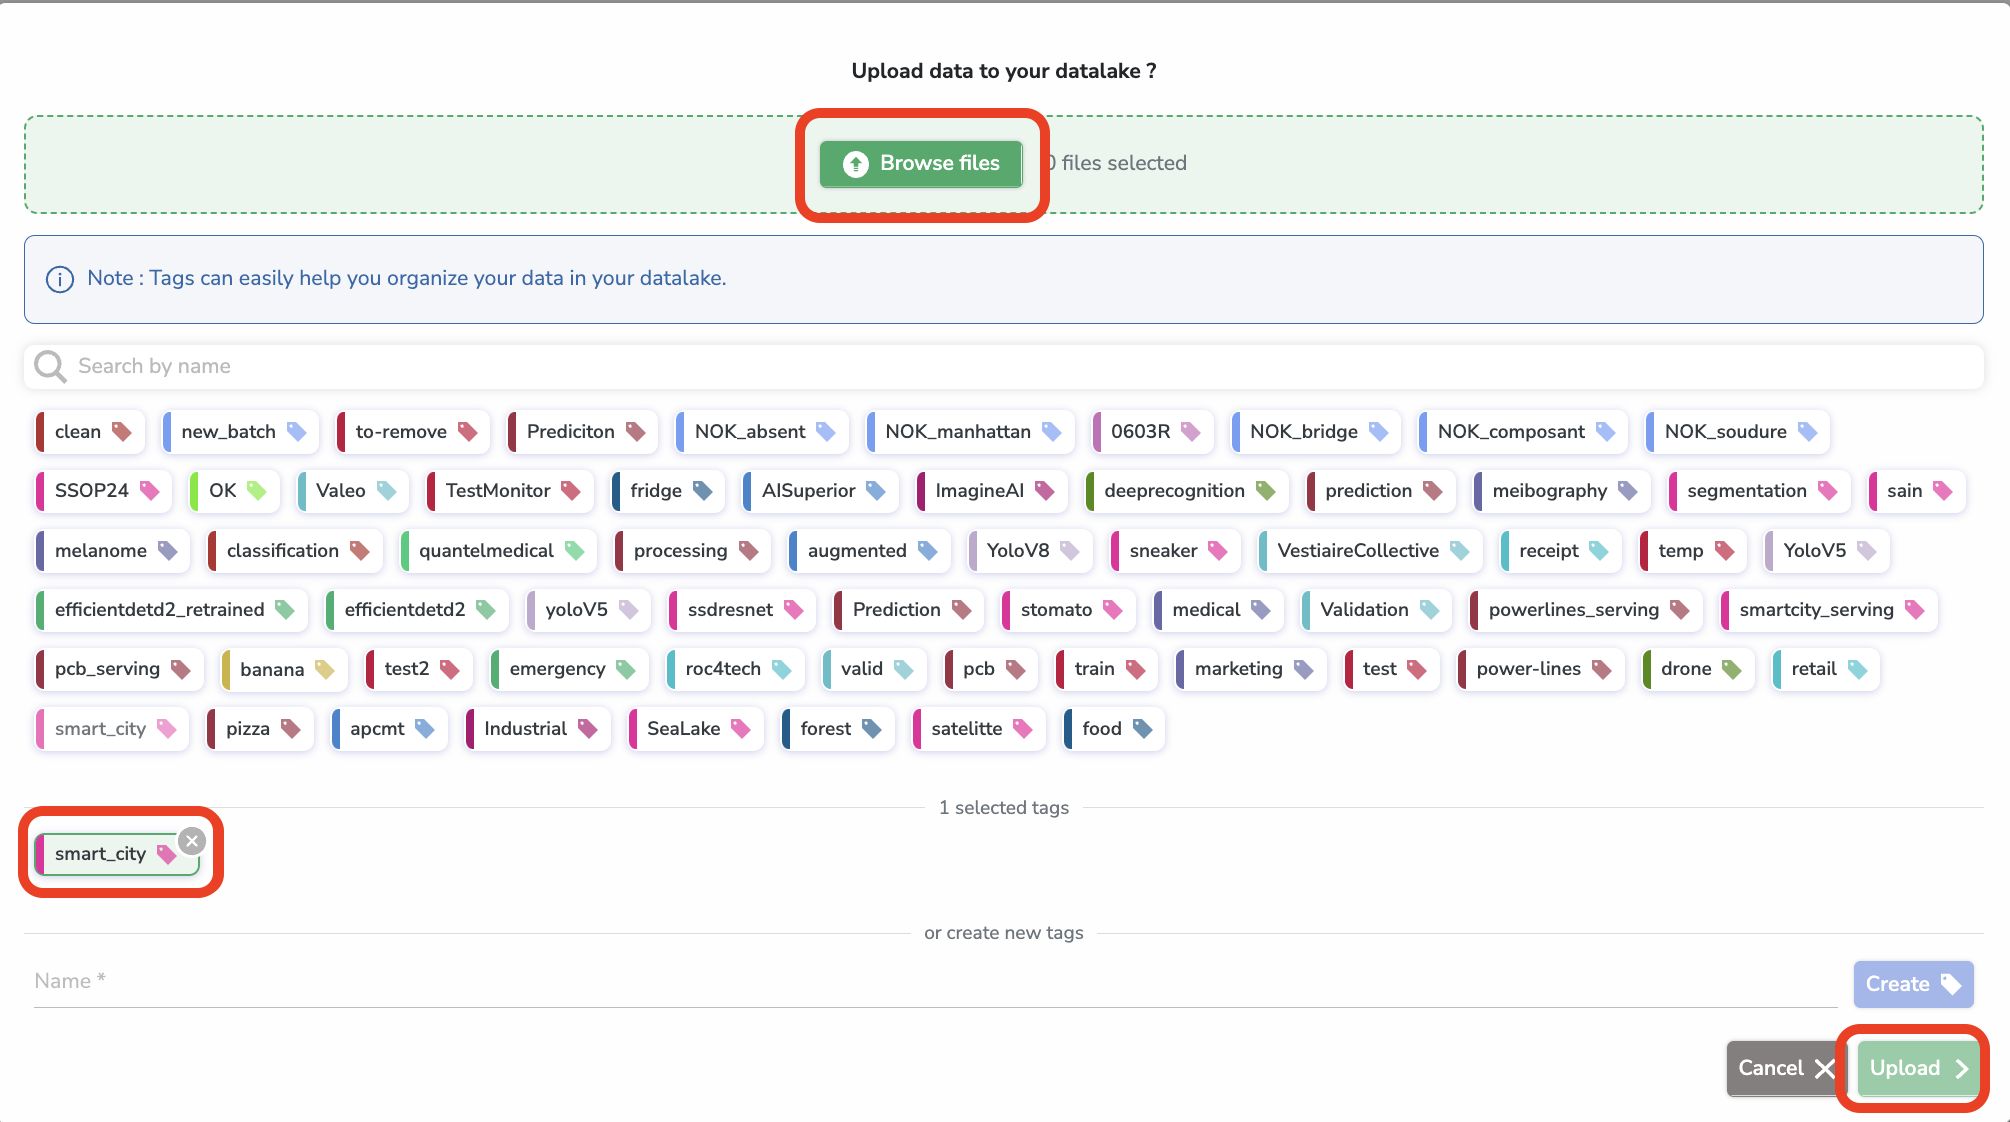Select the clean tag chip

(88, 431)
